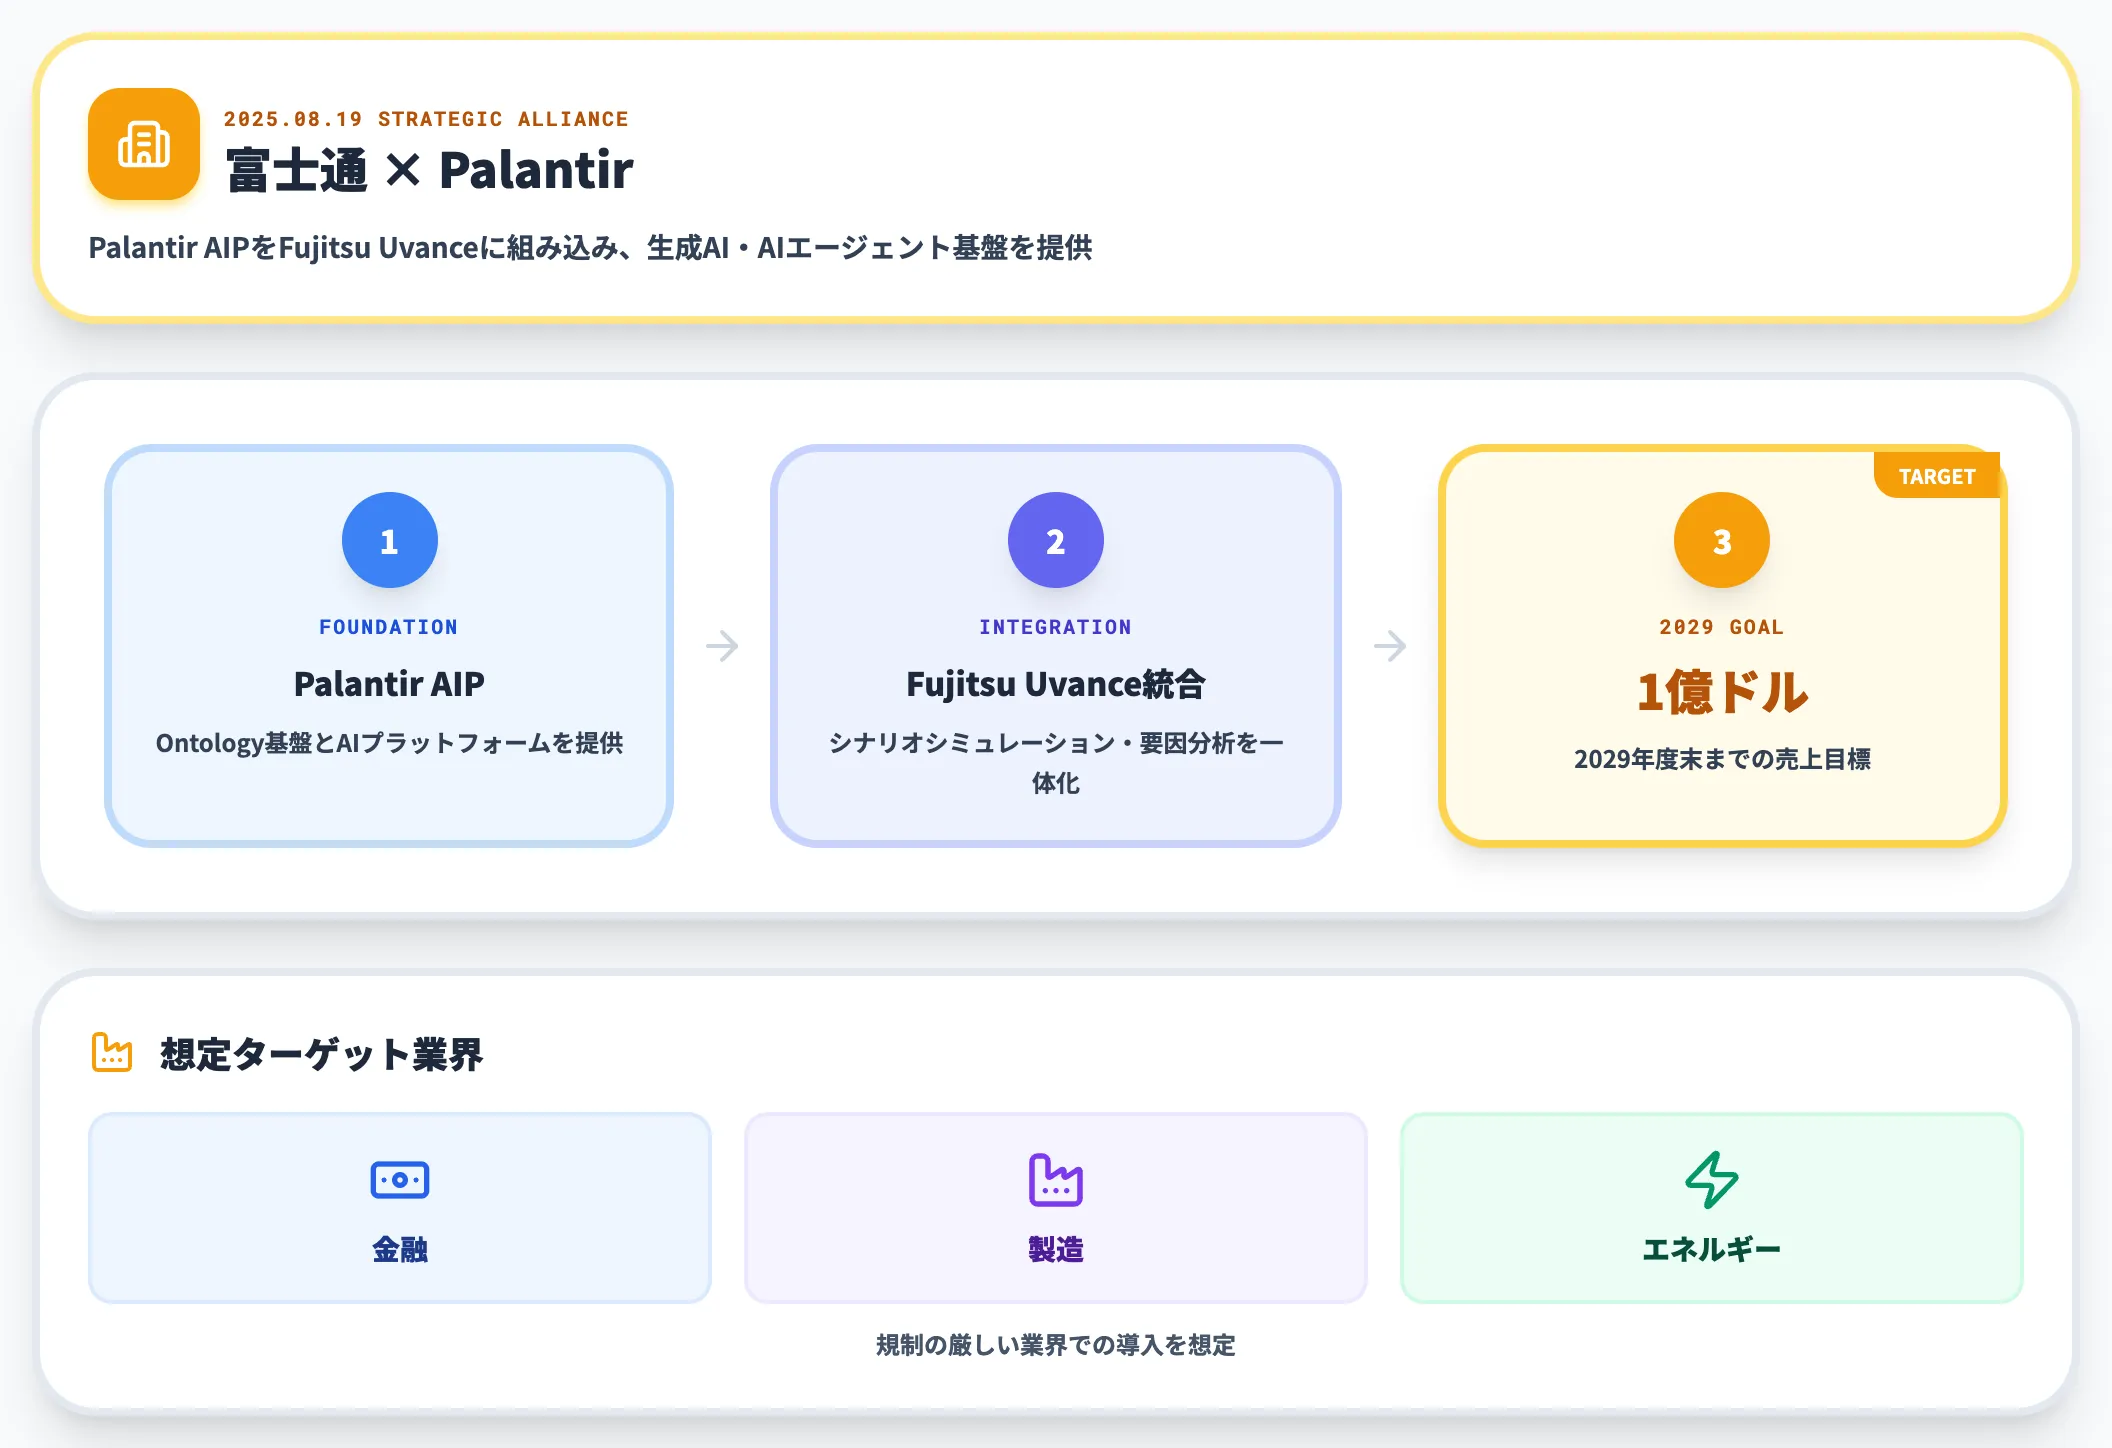Click the Fujitsu Uvance統合 card heading

point(1056,684)
